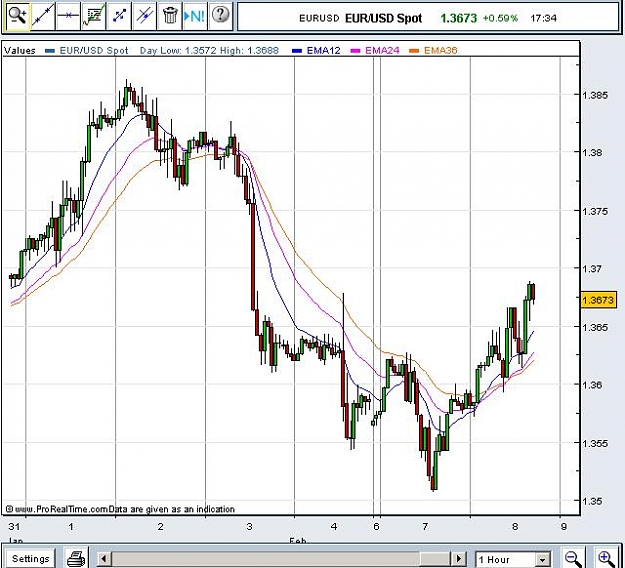Click the EURUSD ticker symbol text

coord(319,18)
